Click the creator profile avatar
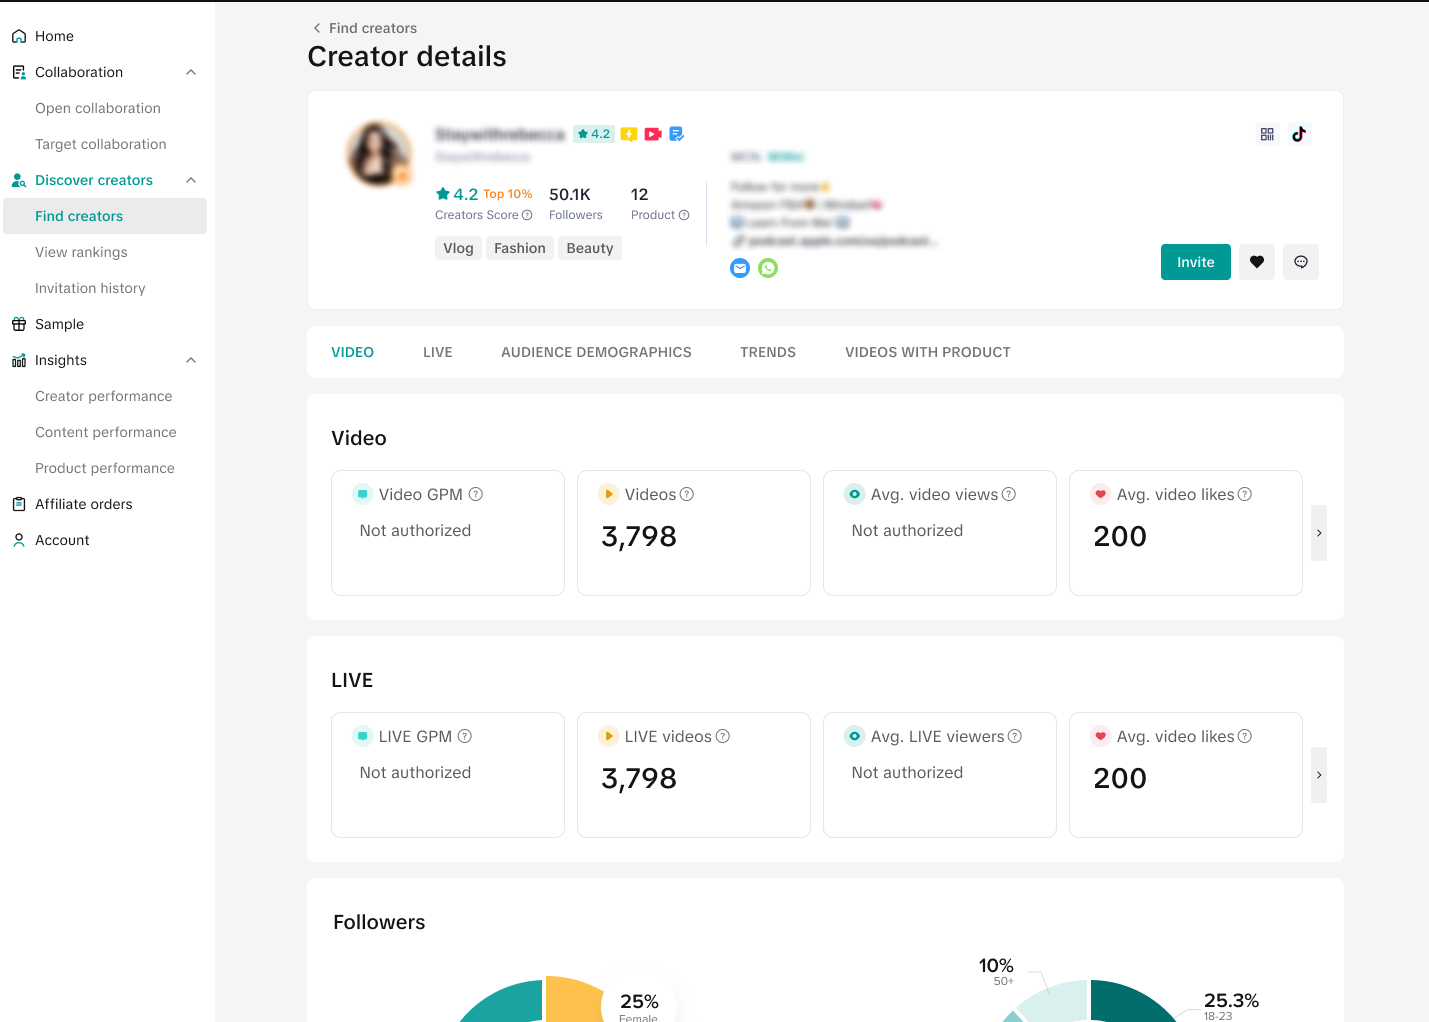The height and width of the screenshot is (1022, 1429). [379, 155]
